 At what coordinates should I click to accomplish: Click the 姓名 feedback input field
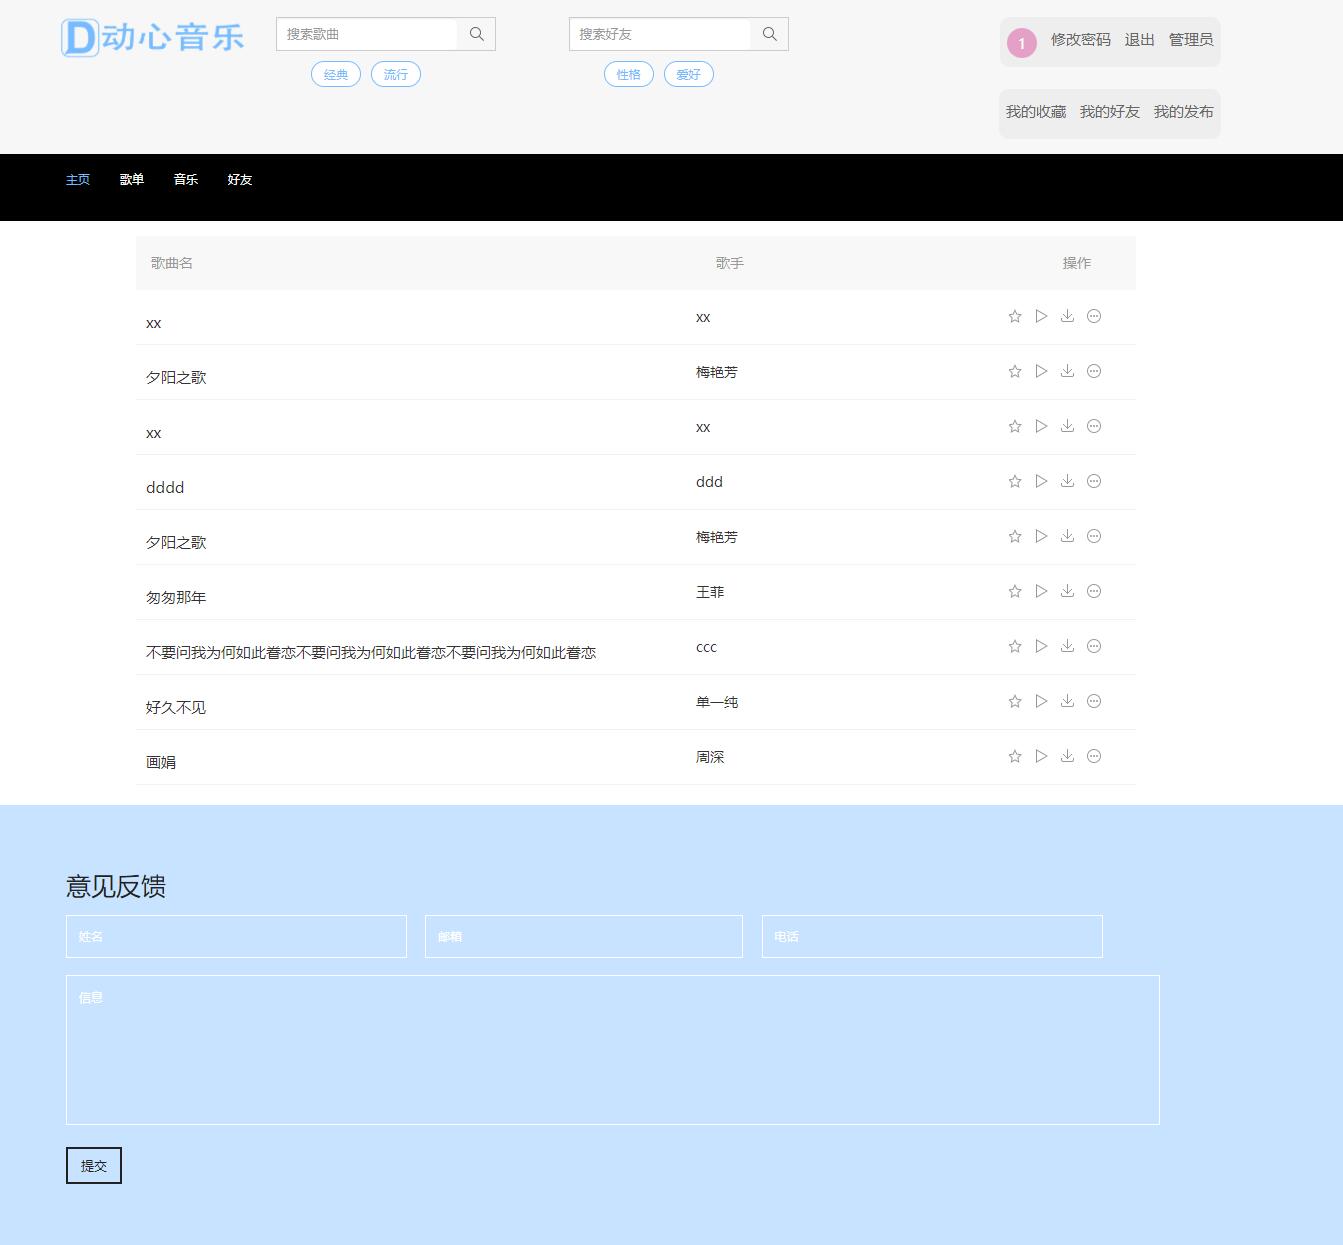[236, 936]
